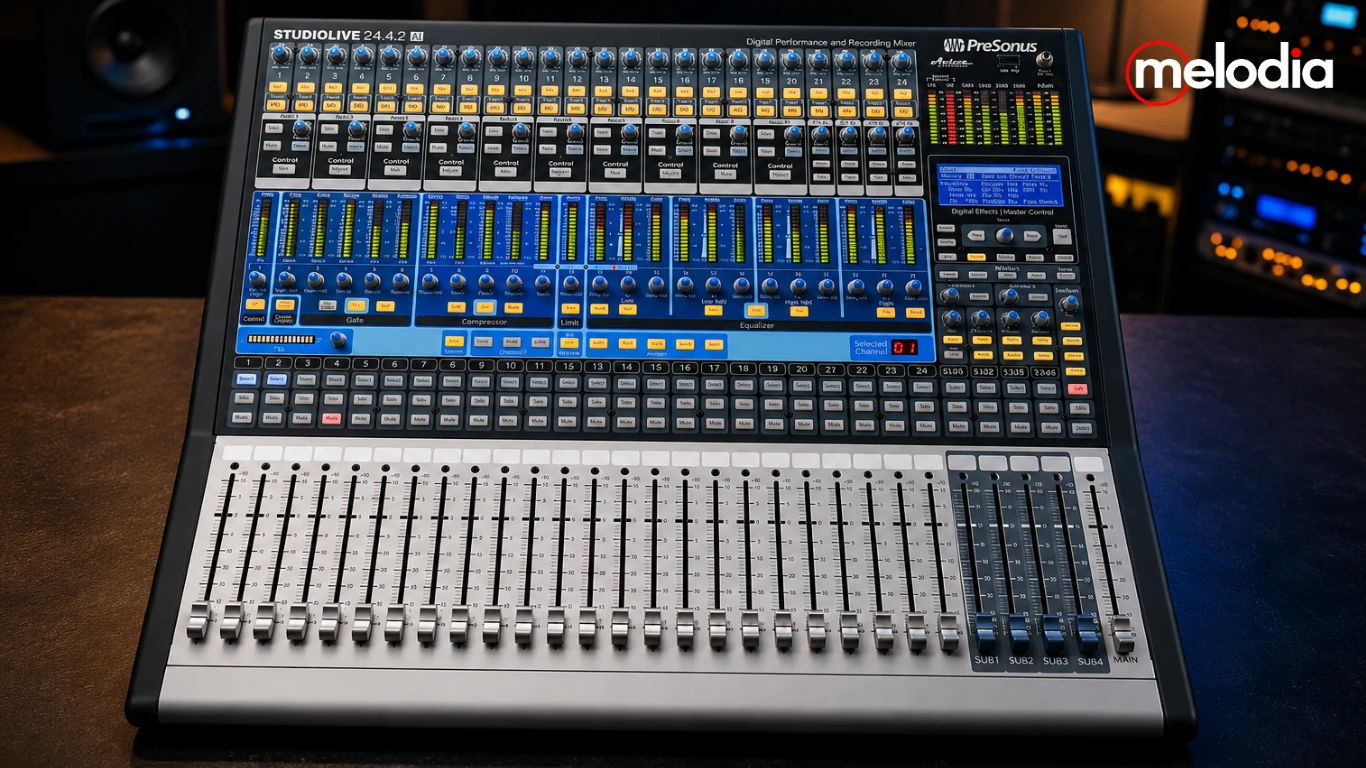
Task: Click the MAIN output fader cap
Action: (x=1124, y=634)
